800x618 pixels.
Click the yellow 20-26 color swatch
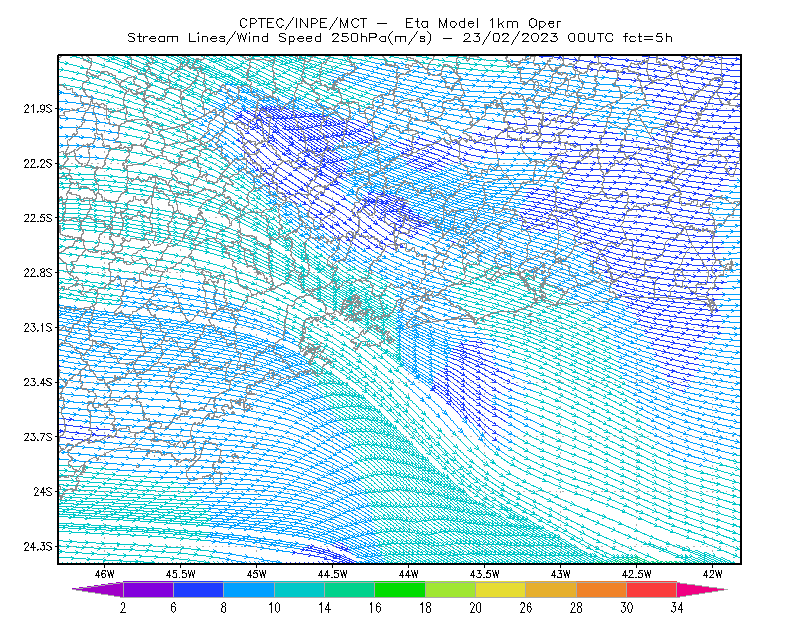pyautogui.click(x=501, y=589)
